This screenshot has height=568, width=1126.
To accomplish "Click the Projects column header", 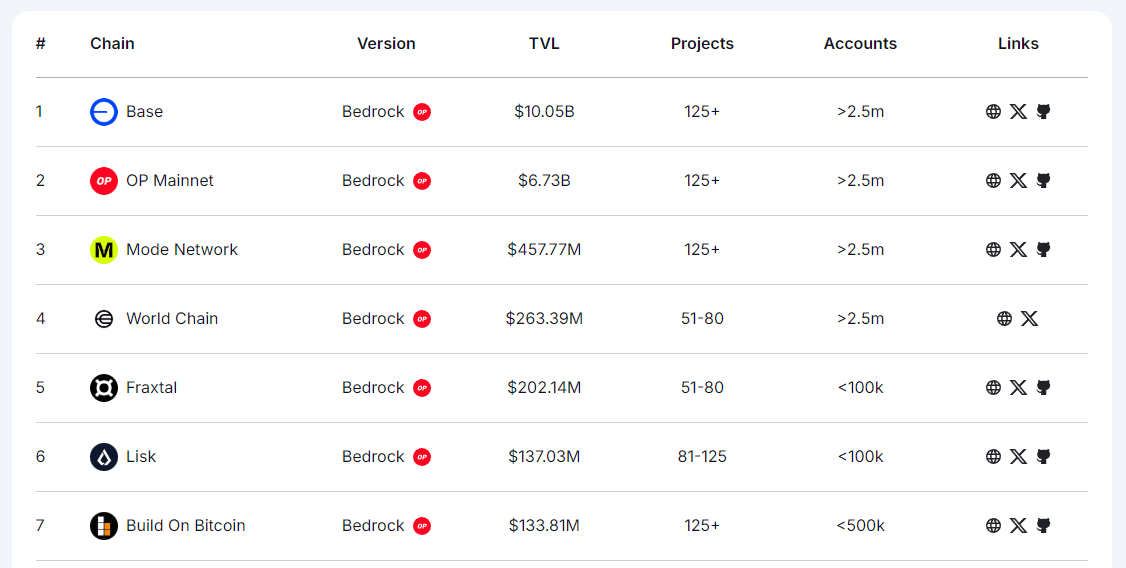I will pyautogui.click(x=702, y=44).
